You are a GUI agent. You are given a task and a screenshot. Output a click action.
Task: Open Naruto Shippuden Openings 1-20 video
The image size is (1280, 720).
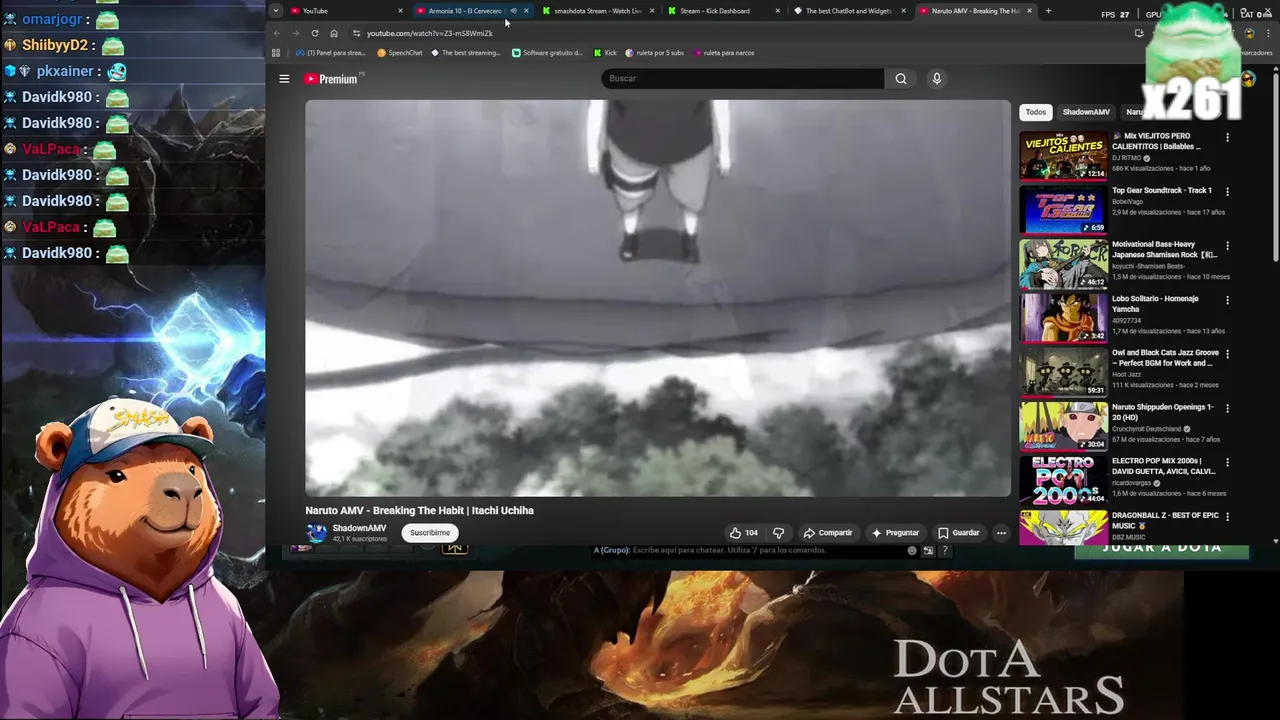[x=1063, y=426]
